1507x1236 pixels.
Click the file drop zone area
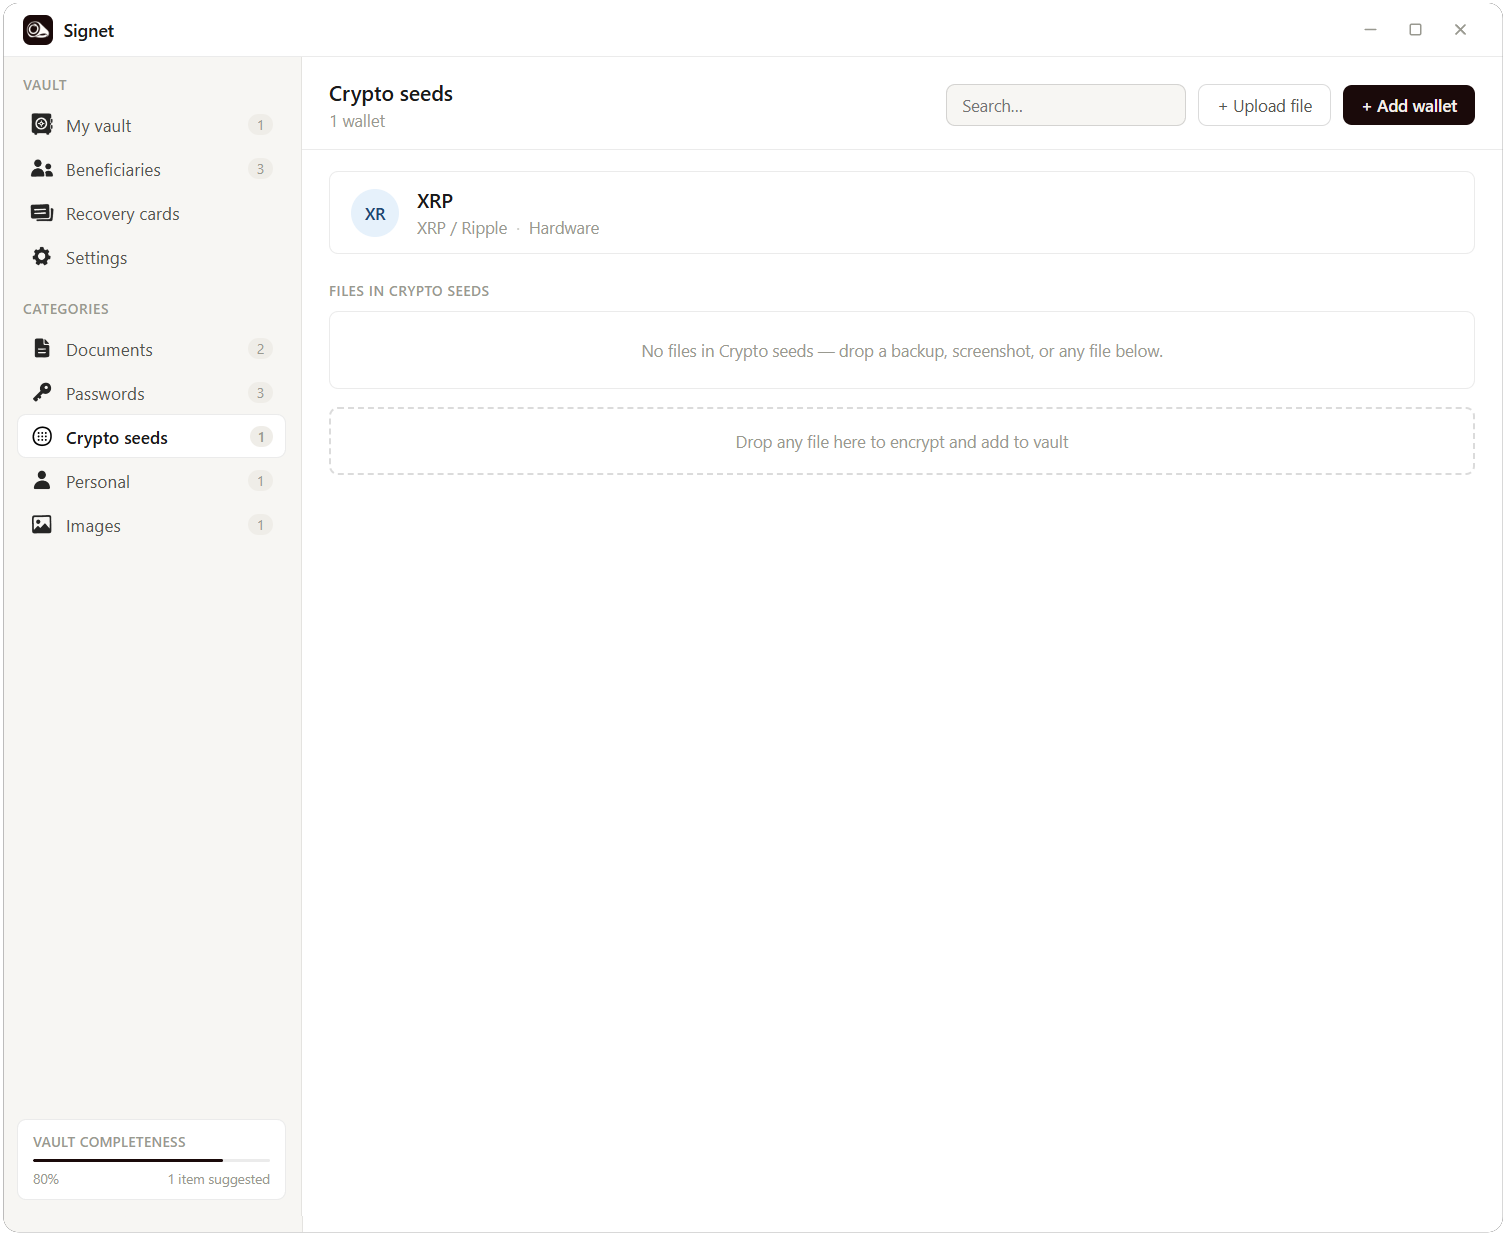(902, 441)
